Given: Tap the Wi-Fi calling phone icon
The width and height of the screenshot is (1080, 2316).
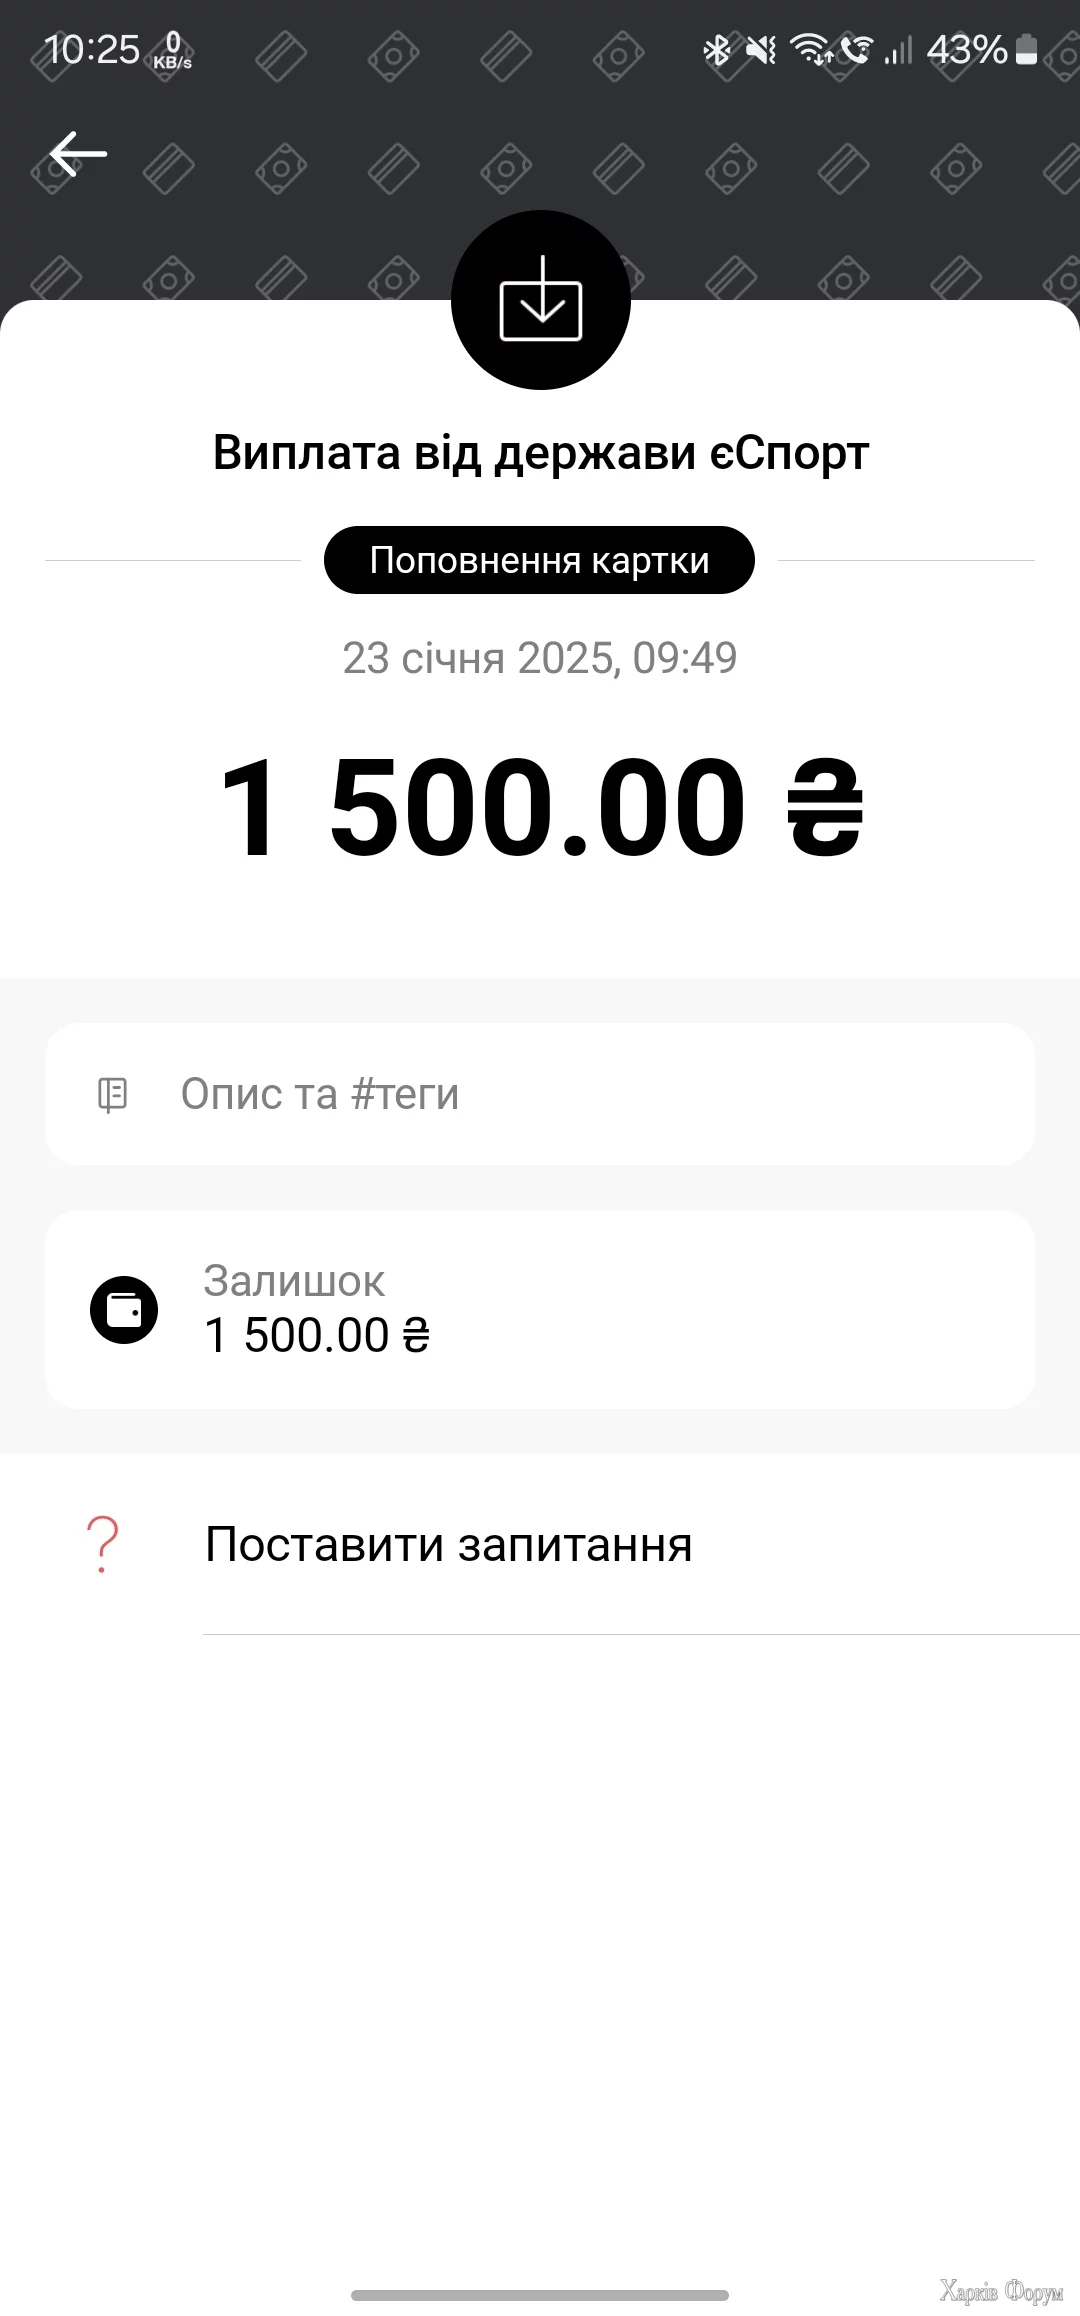Looking at the screenshot, I should point(856,49).
